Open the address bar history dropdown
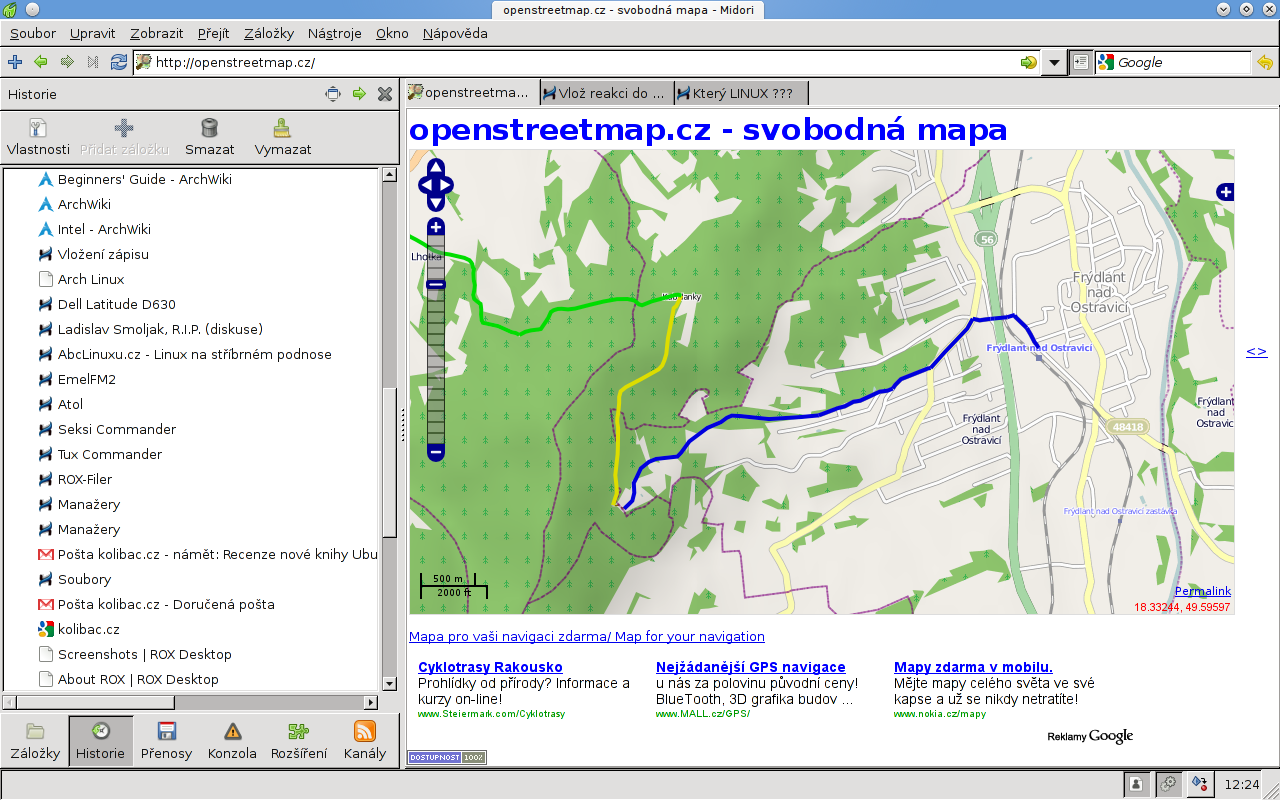The height and width of the screenshot is (800, 1280). tap(1054, 62)
